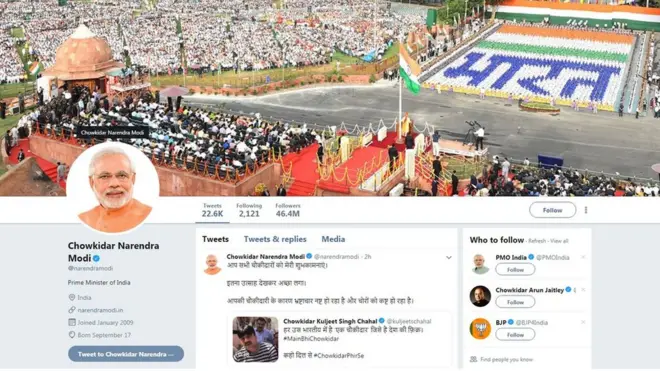This screenshot has width=660, height=371.
Task: Open narendramodi.in website link
Action: [x=100, y=310]
